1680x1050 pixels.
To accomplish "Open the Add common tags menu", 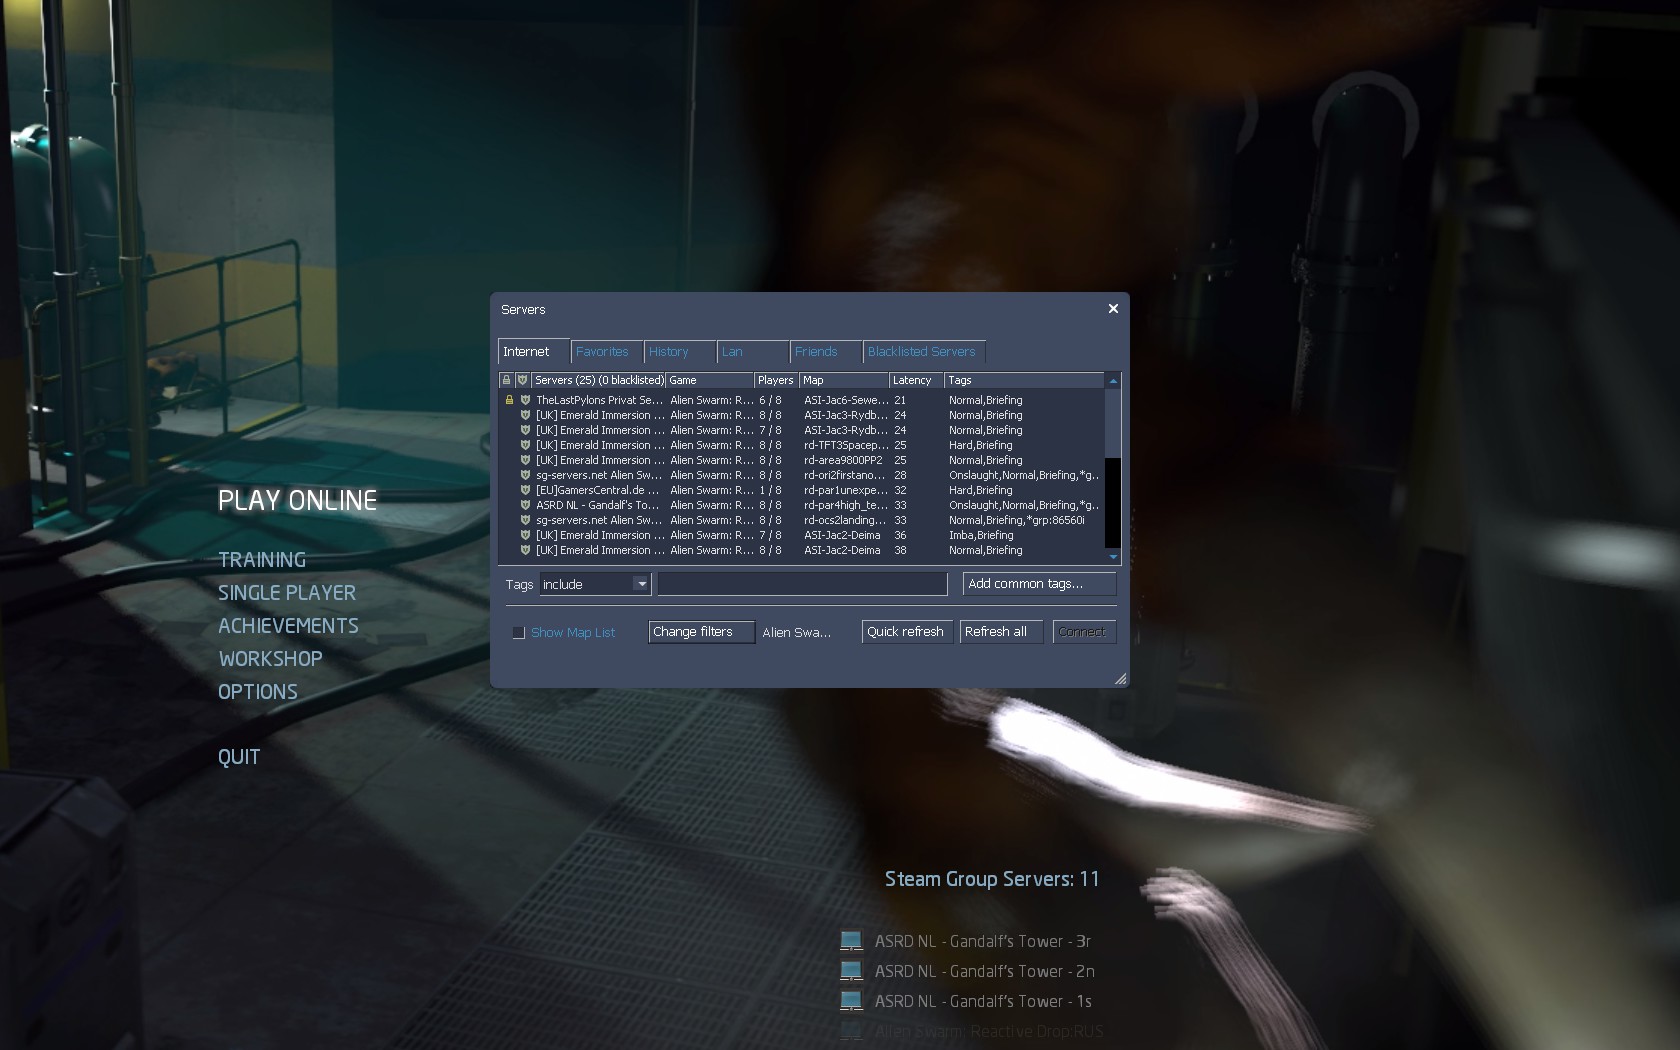I will click(1039, 584).
